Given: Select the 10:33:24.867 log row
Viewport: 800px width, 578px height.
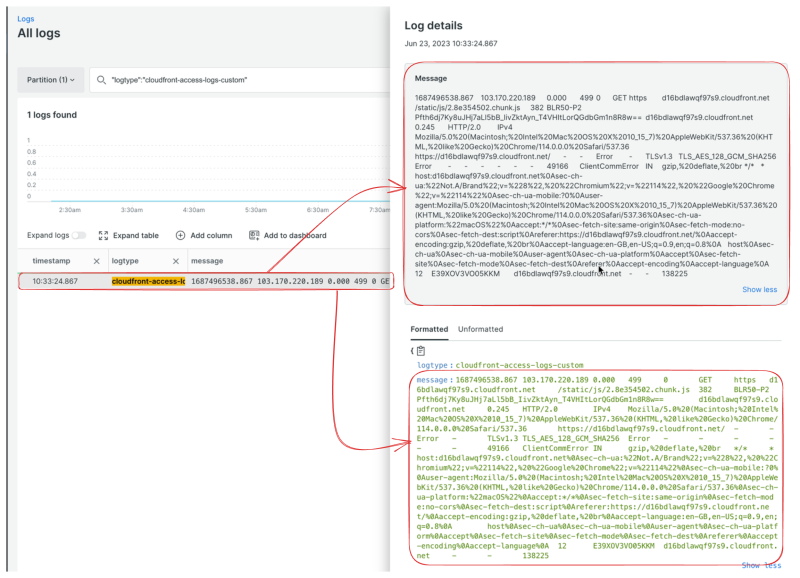Looking at the screenshot, I should (x=55, y=281).
